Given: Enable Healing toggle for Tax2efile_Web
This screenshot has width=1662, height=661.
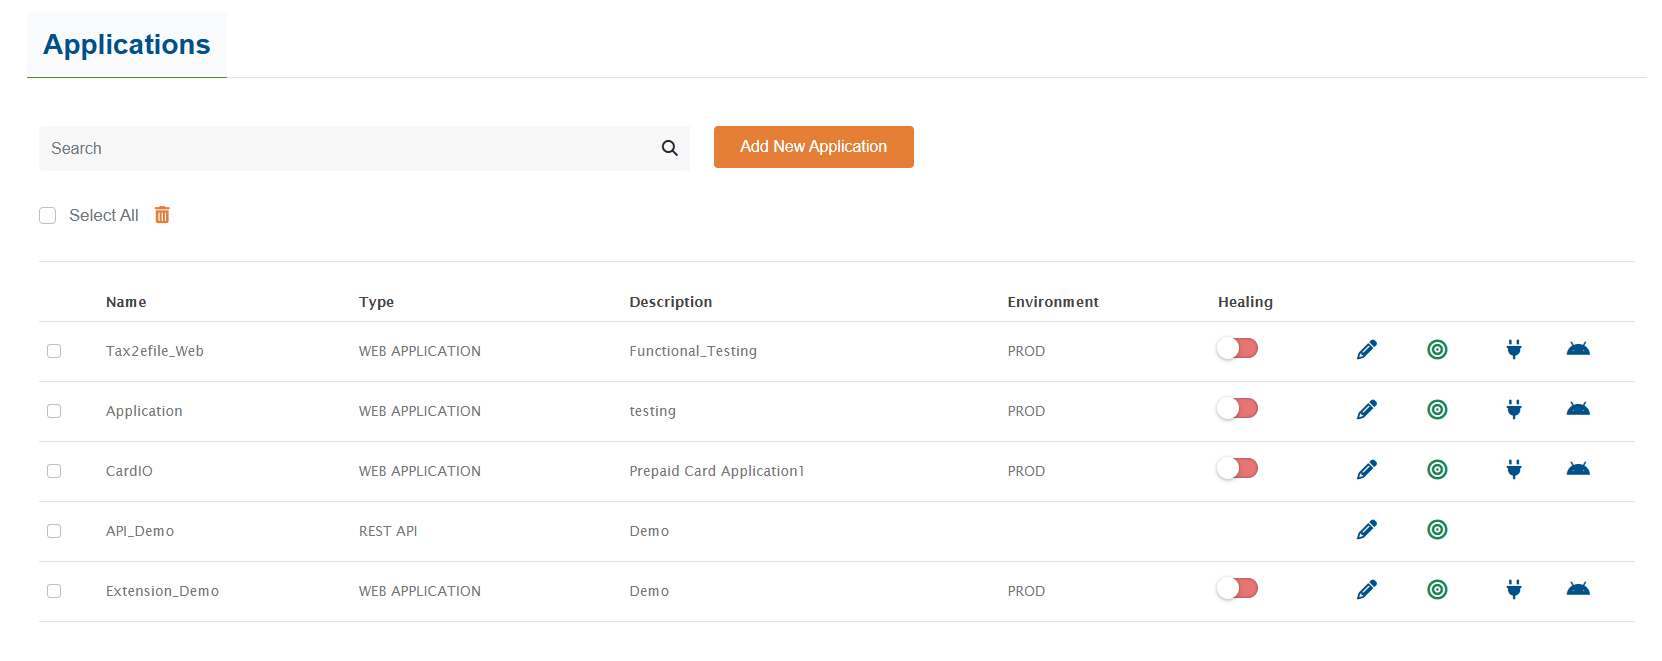Looking at the screenshot, I should 1237,349.
